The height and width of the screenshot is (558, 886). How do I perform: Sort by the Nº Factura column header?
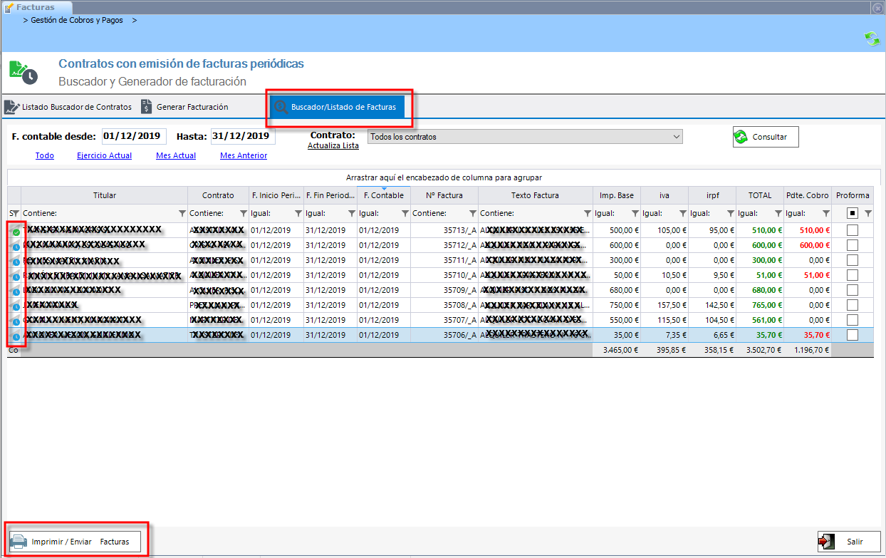pos(444,195)
